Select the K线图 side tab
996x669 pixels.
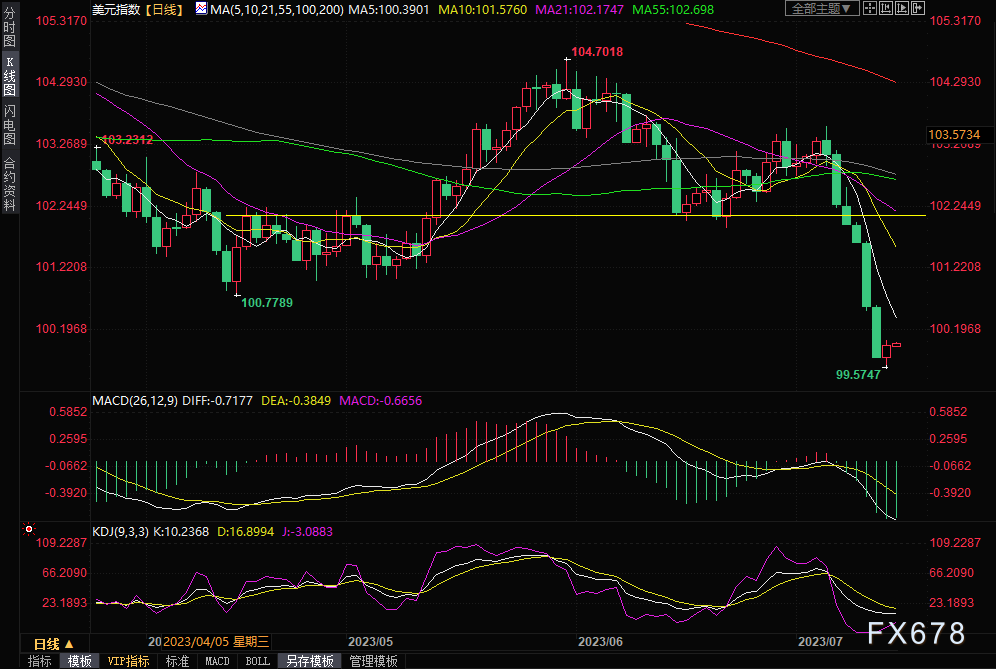(10, 75)
